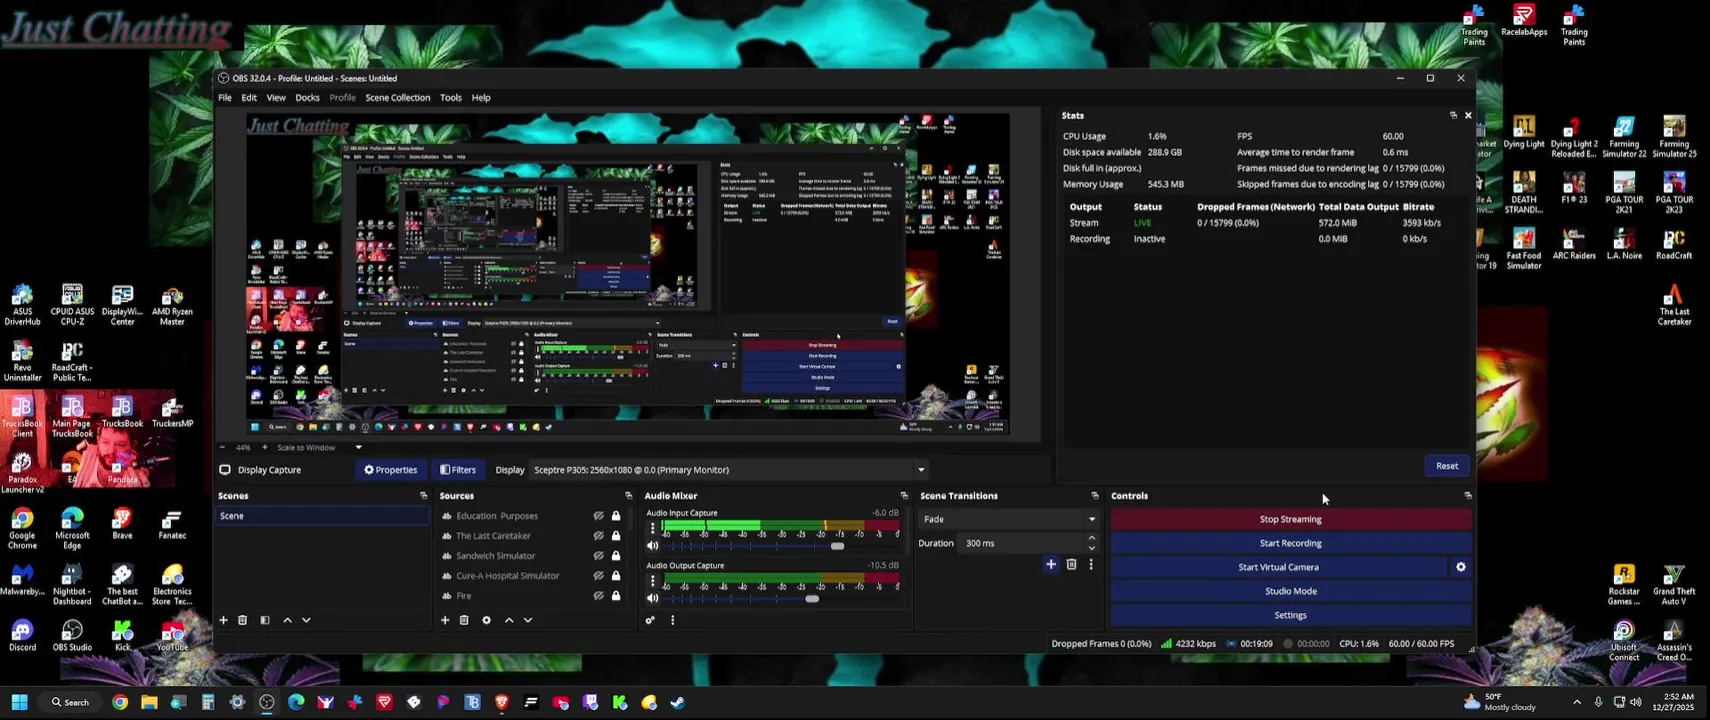Open Discord desktop shortcut
The height and width of the screenshot is (720, 1710).
[22, 636]
